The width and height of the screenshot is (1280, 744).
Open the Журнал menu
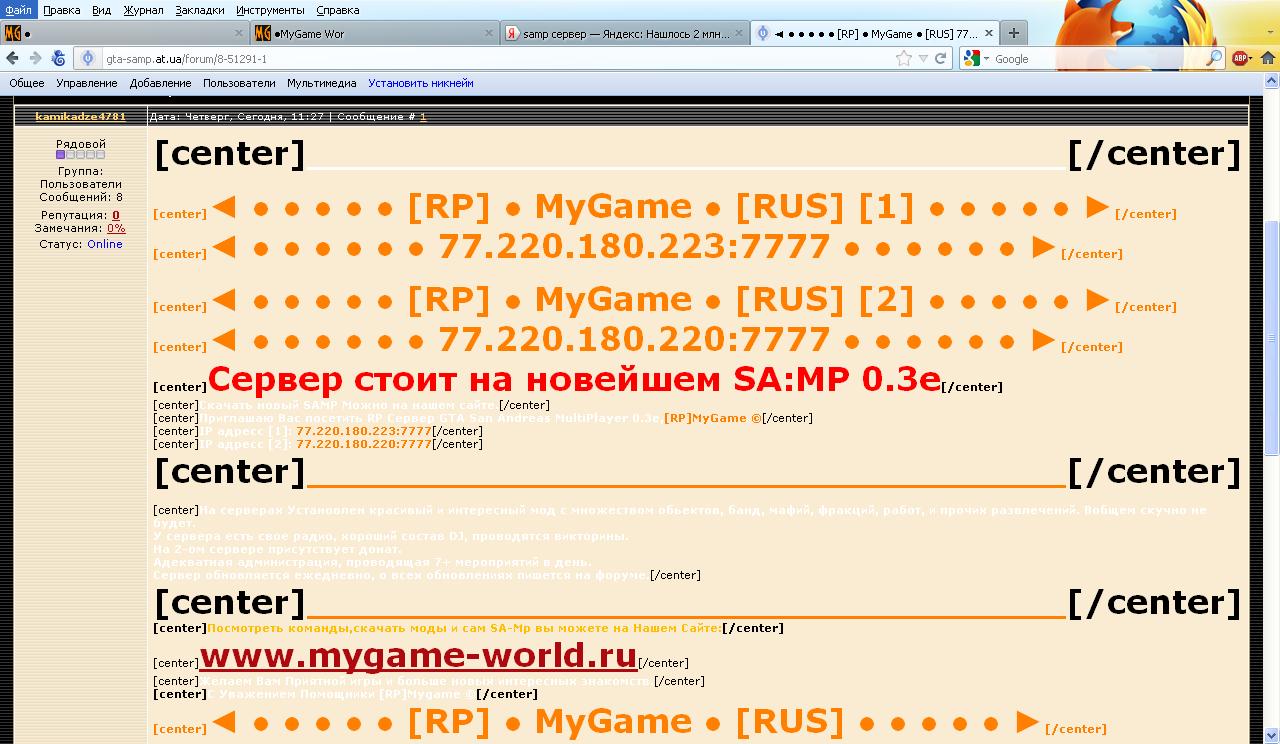144,10
